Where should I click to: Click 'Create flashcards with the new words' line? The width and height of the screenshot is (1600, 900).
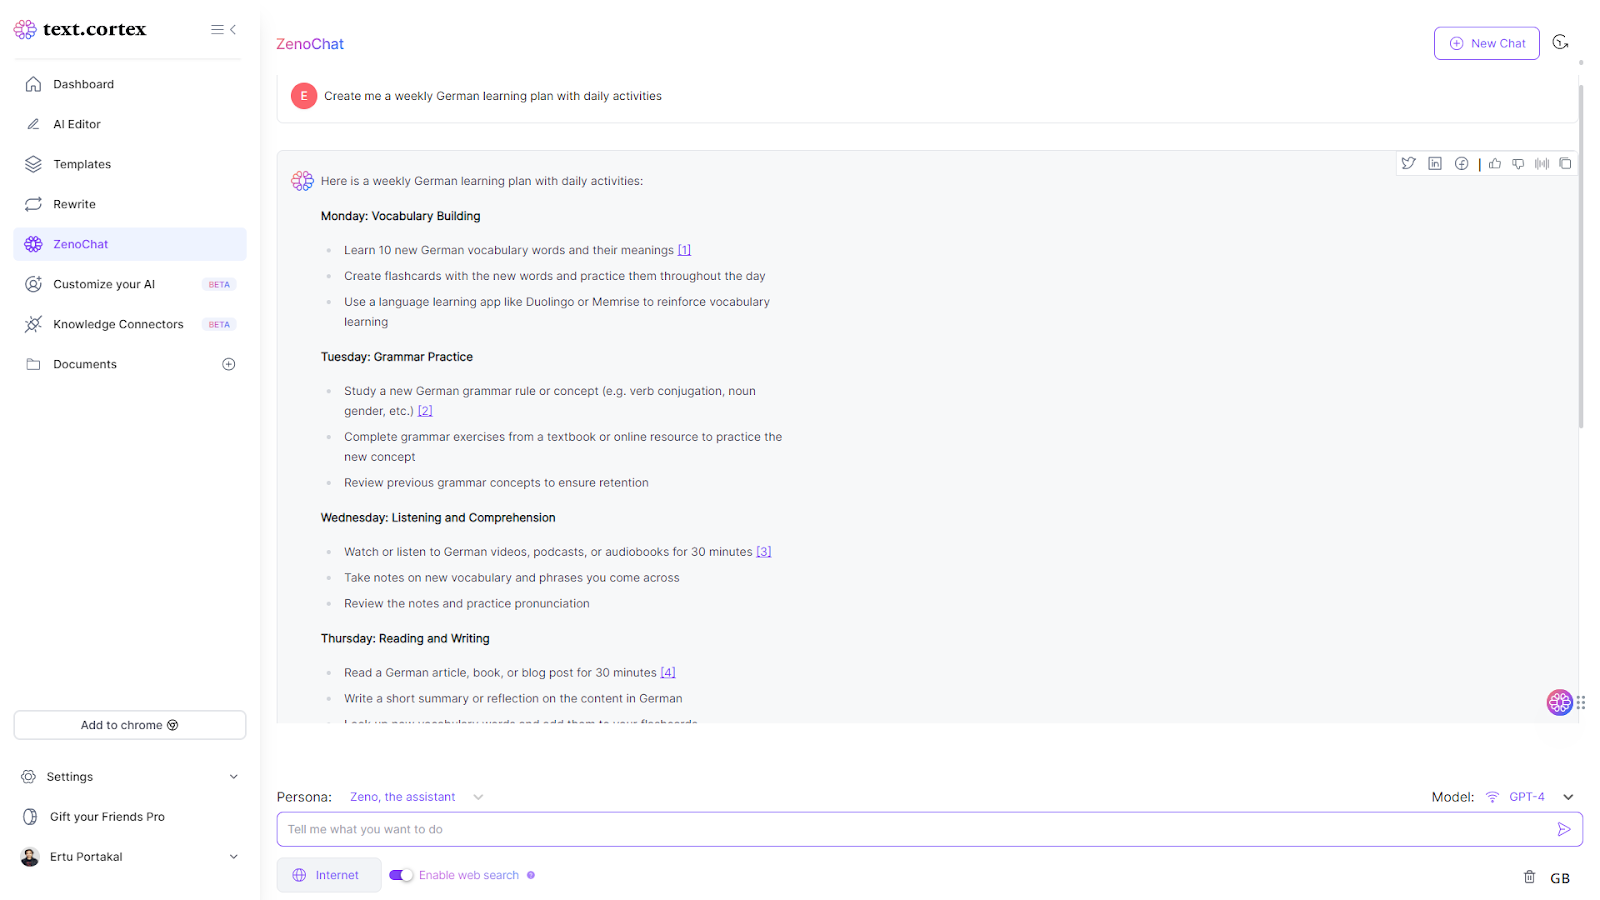pyautogui.click(x=555, y=277)
